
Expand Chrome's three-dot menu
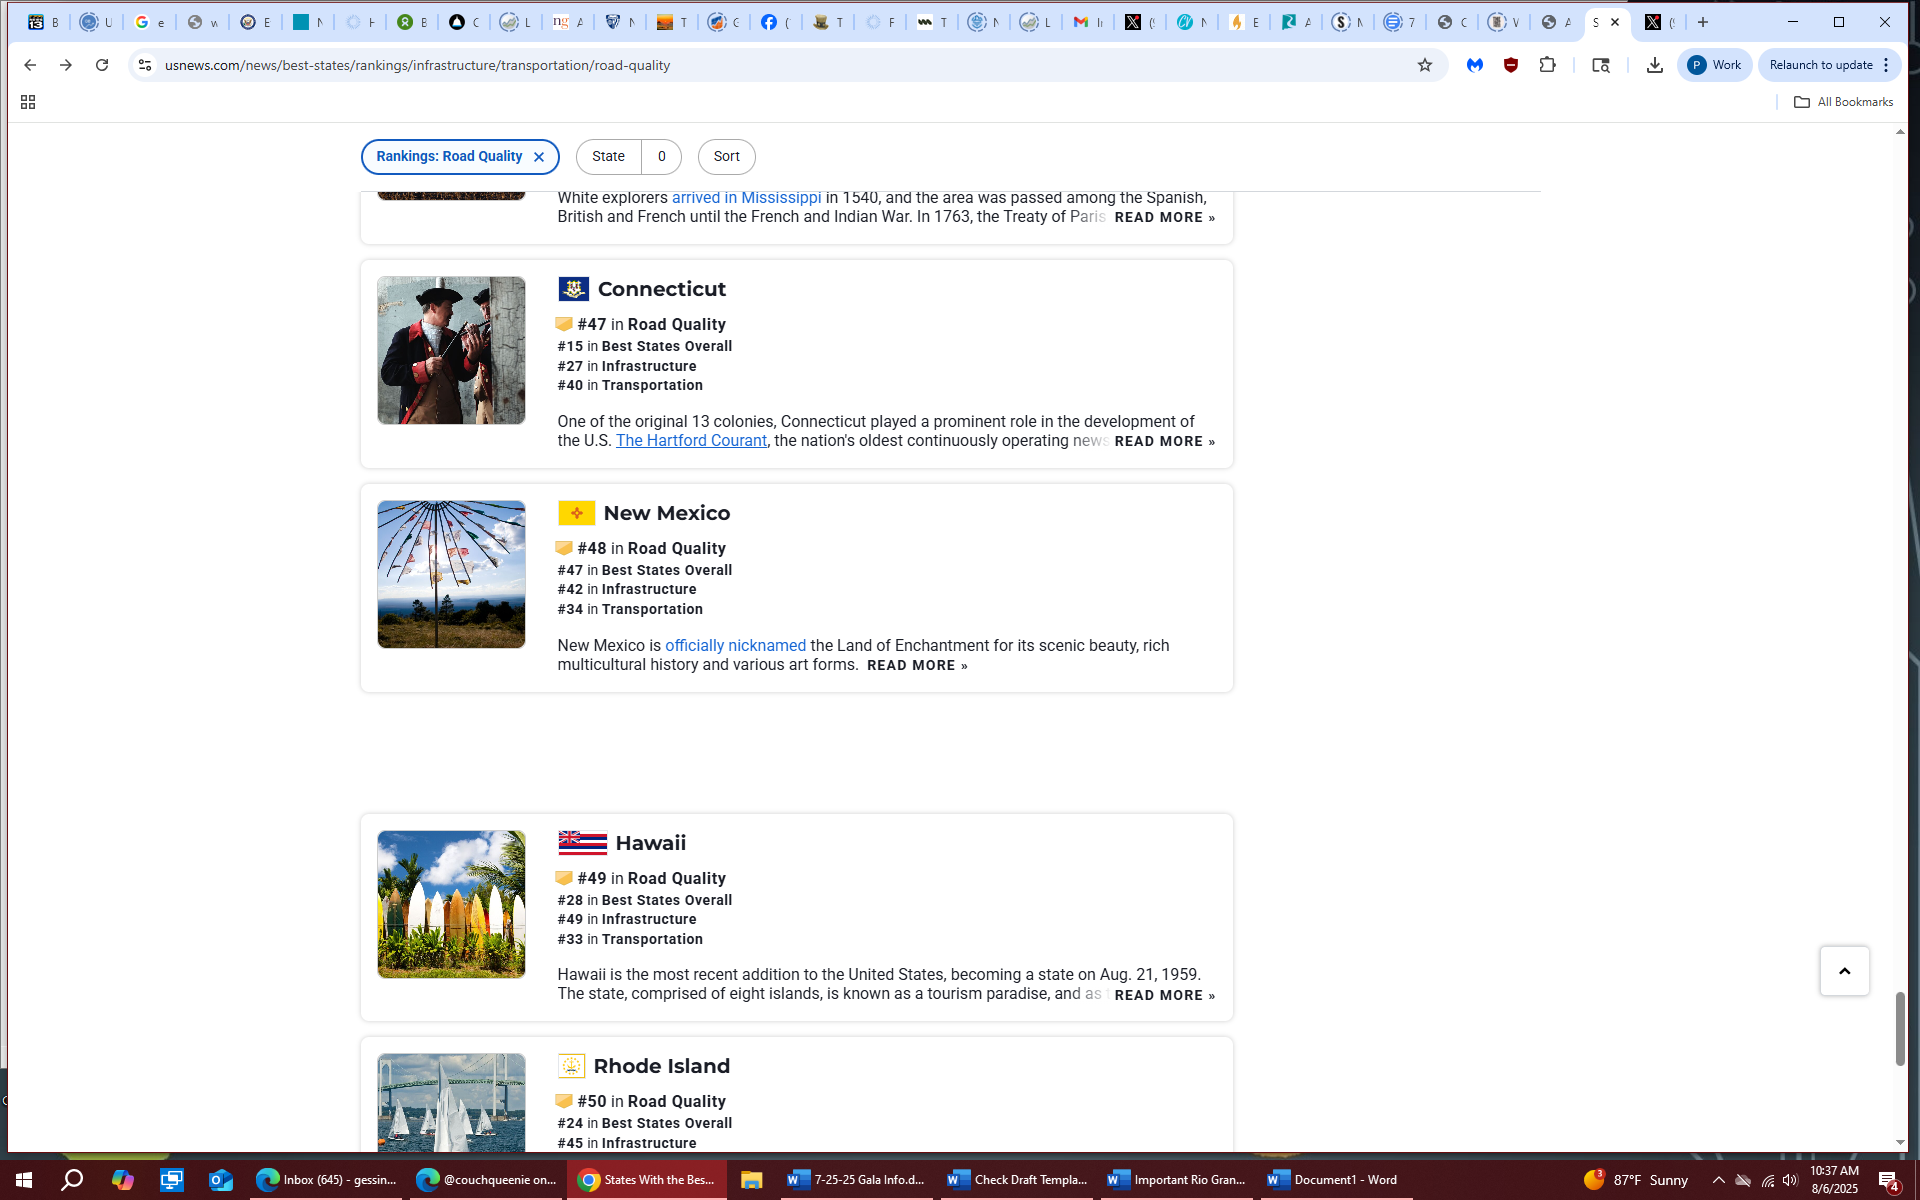point(1886,65)
